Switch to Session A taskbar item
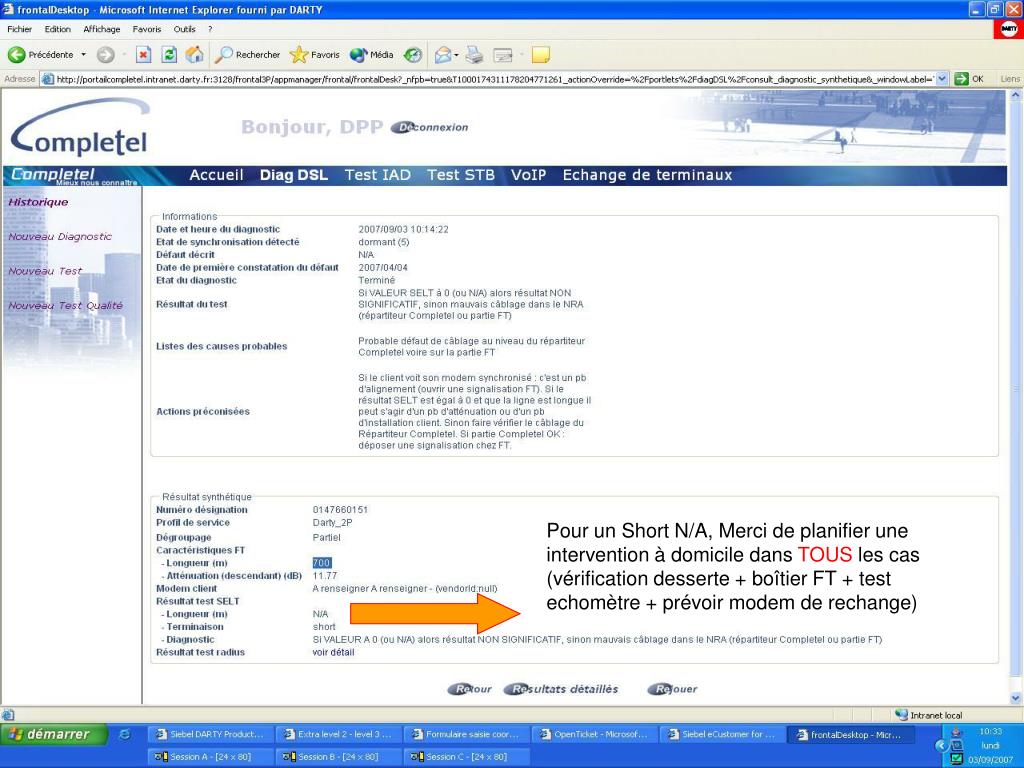The image size is (1024, 768). pyautogui.click(x=209, y=757)
